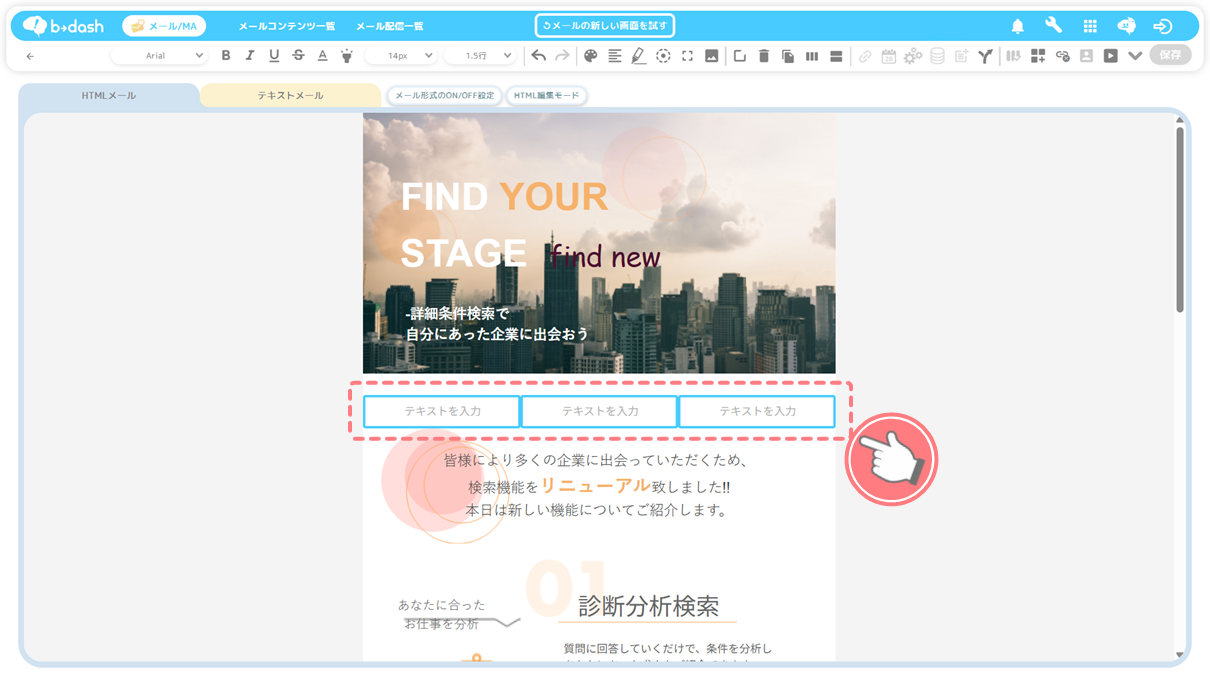Open the color palette icon
Screen dimensions: 1210x680
pos(591,56)
